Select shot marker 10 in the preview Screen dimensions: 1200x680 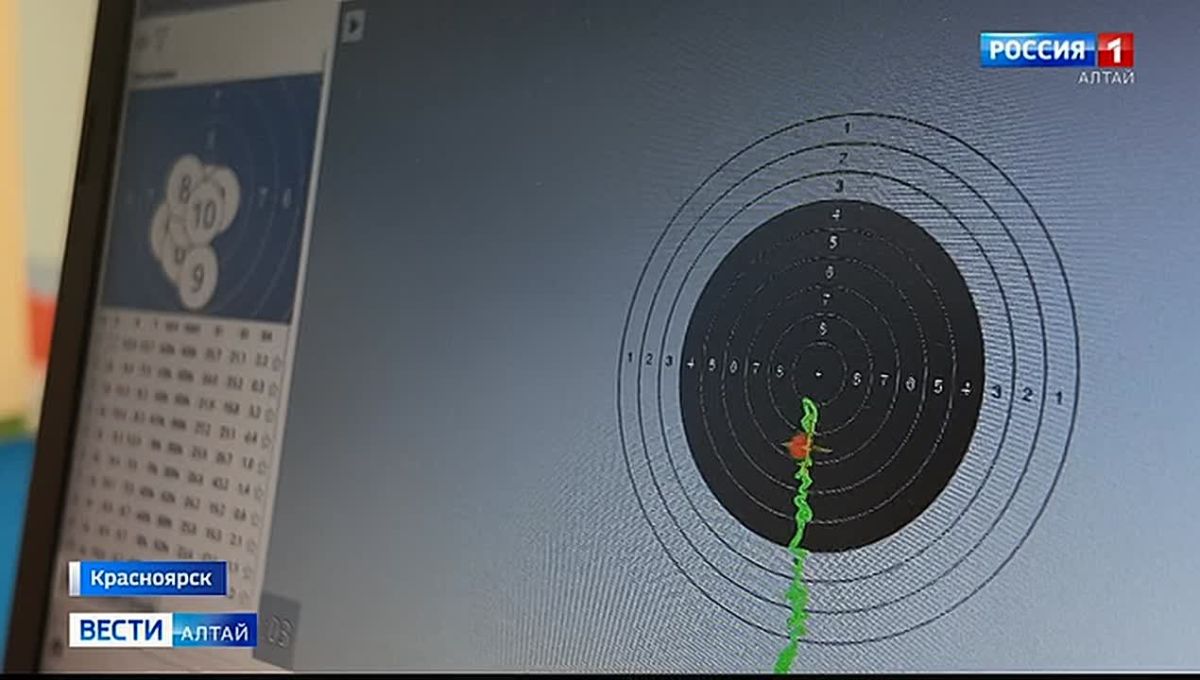click(x=204, y=213)
